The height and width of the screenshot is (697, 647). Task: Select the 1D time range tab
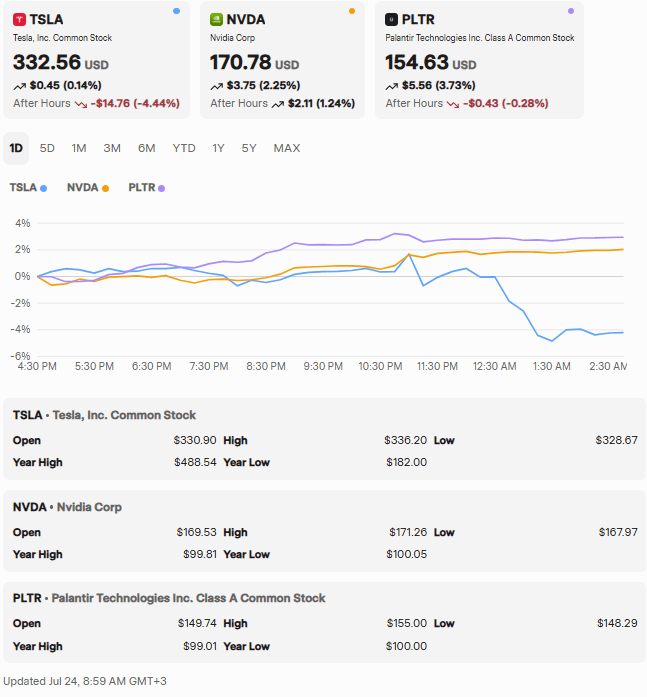16,148
